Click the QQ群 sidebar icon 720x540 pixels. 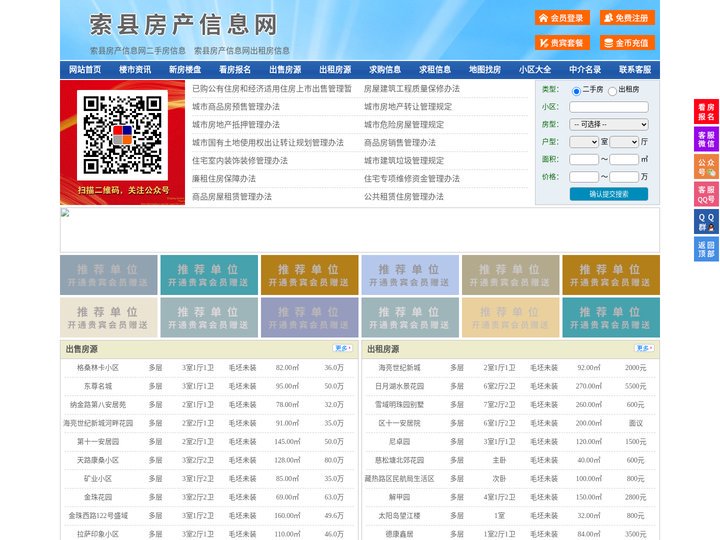706,222
